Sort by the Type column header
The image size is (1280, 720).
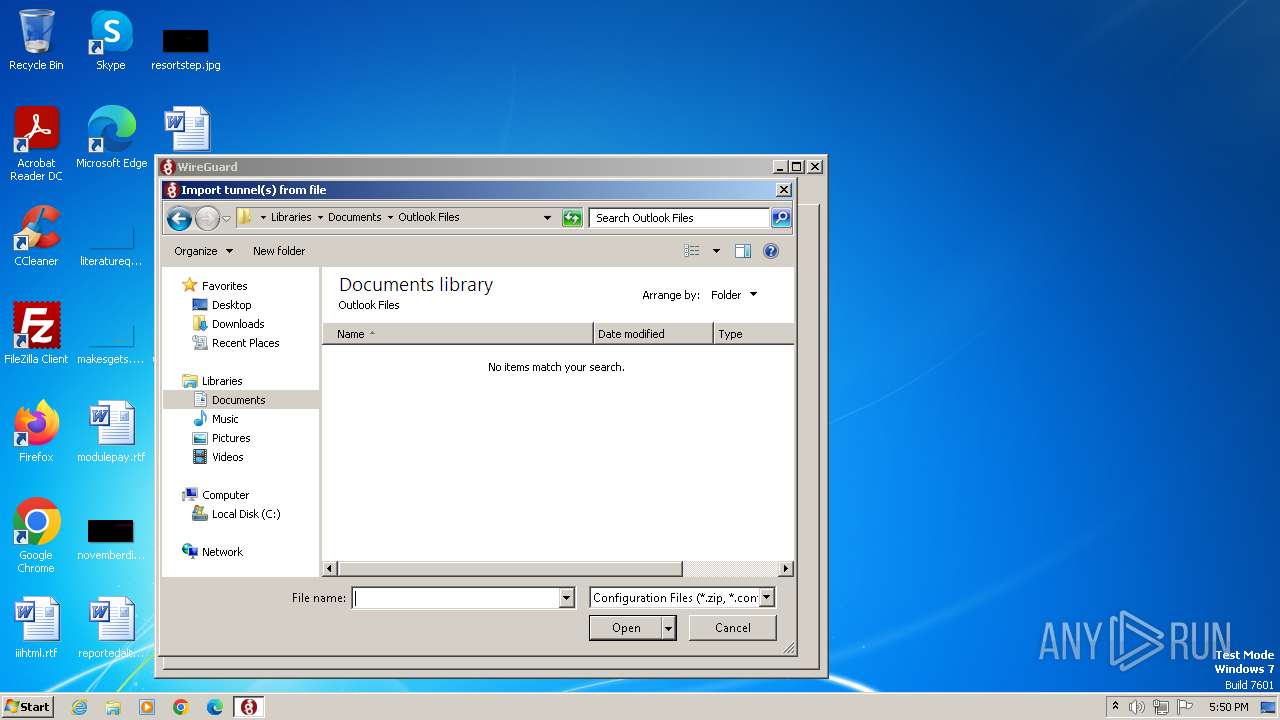[x=754, y=334]
